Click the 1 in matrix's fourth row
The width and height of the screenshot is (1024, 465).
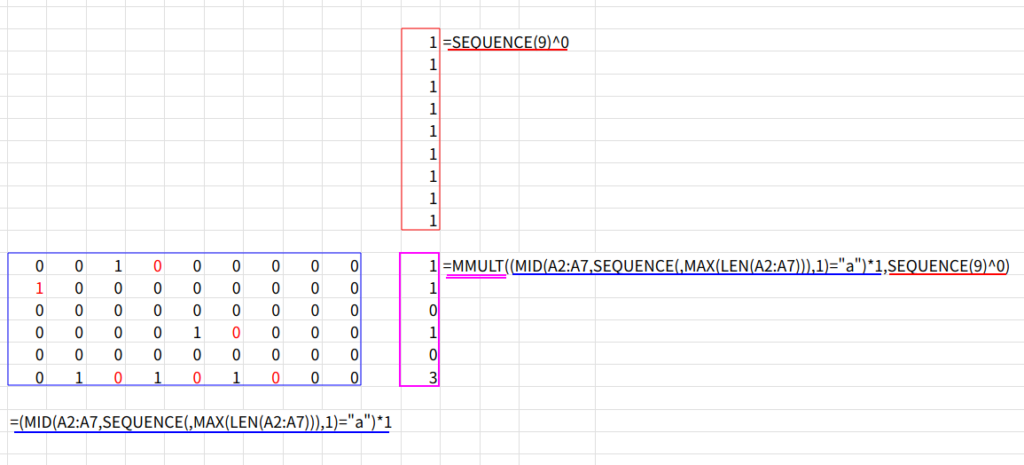[x=196, y=332]
